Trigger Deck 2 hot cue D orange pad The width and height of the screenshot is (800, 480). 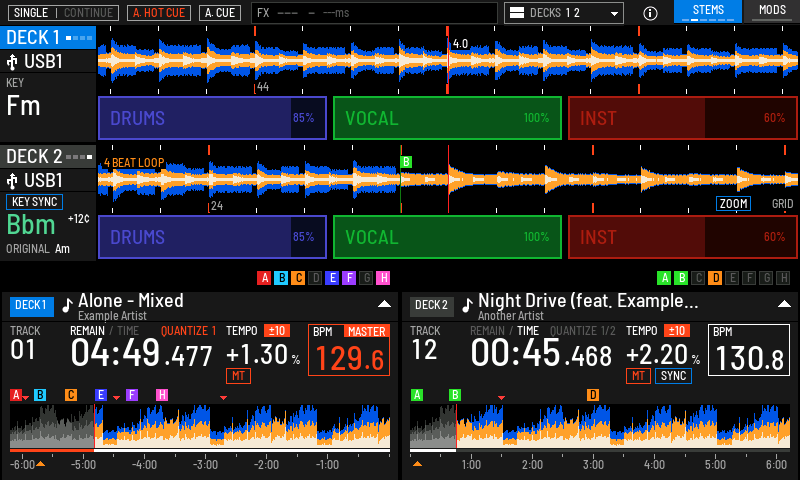pos(715,278)
